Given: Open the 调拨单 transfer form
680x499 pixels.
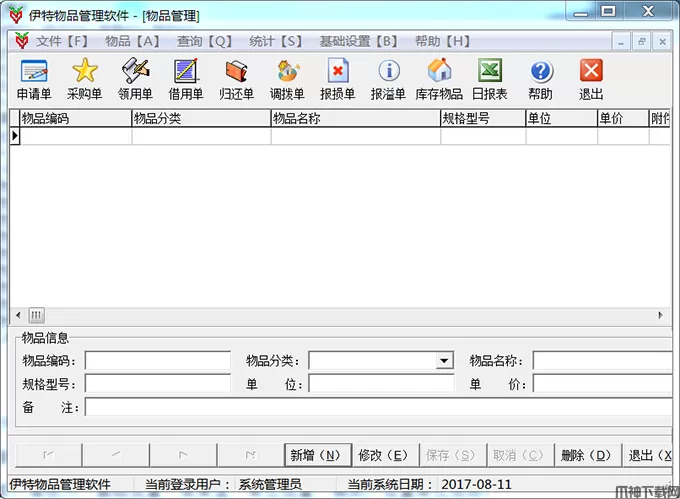Looking at the screenshot, I should 287,79.
